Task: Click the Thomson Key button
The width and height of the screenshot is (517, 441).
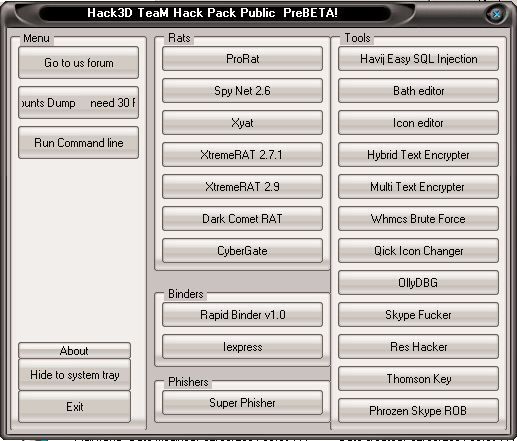Action: click(418, 379)
